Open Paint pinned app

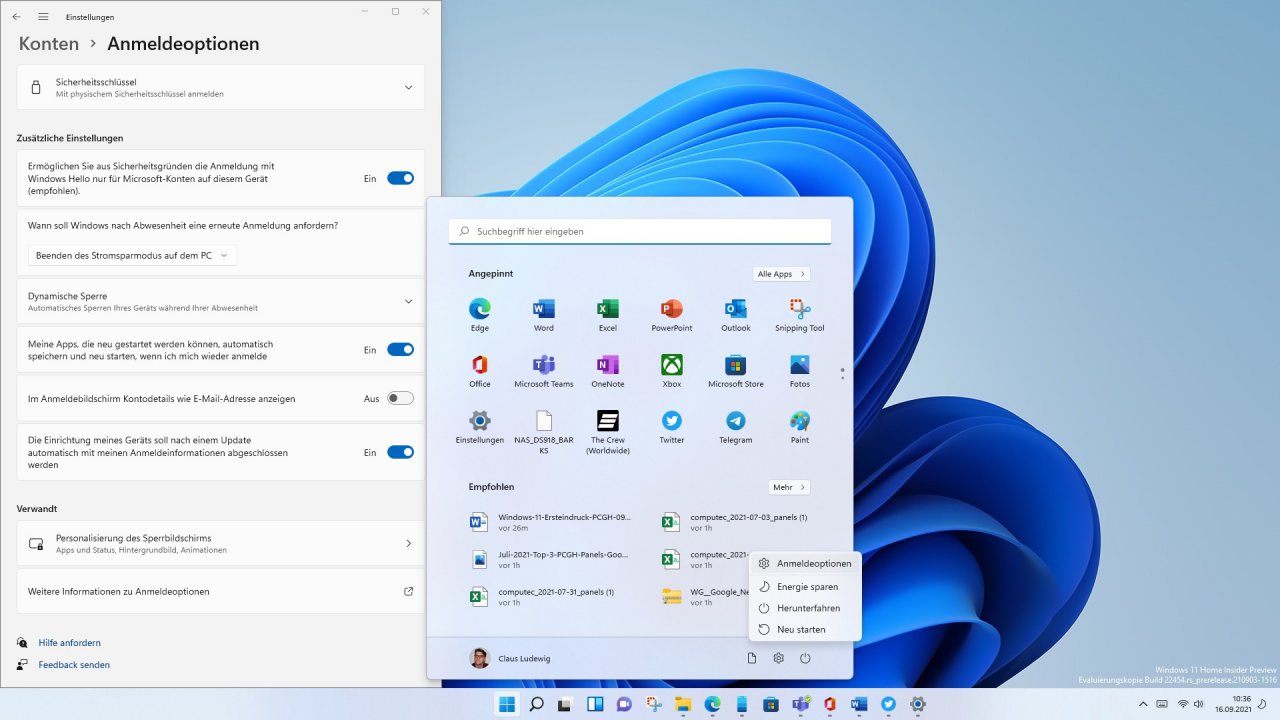(x=800, y=426)
